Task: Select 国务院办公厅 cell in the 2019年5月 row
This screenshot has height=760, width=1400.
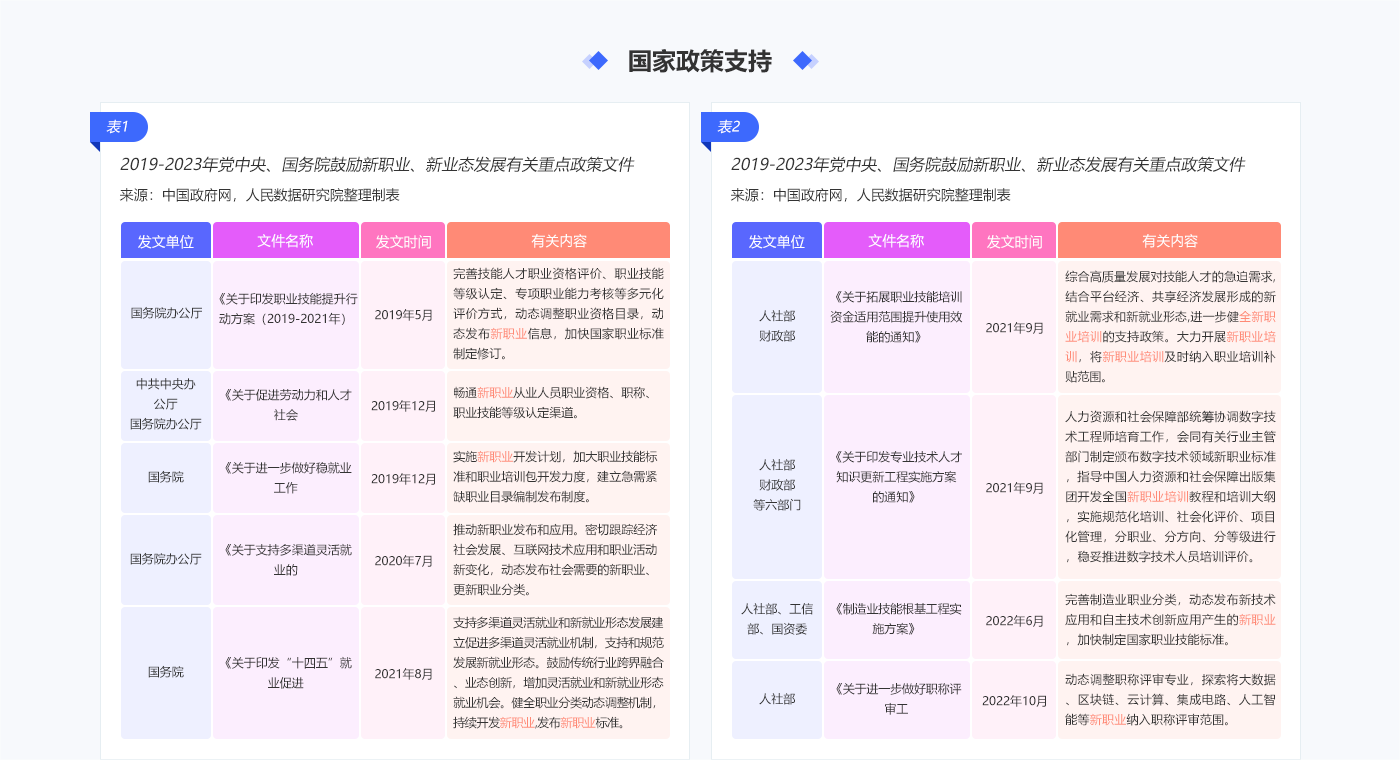Action: coord(166,314)
